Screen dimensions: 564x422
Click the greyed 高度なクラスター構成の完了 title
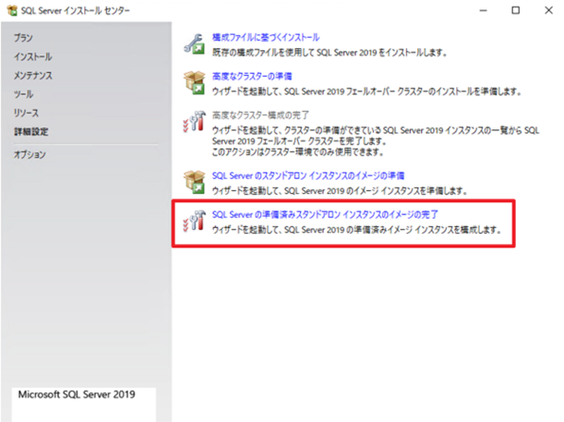click(260, 115)
